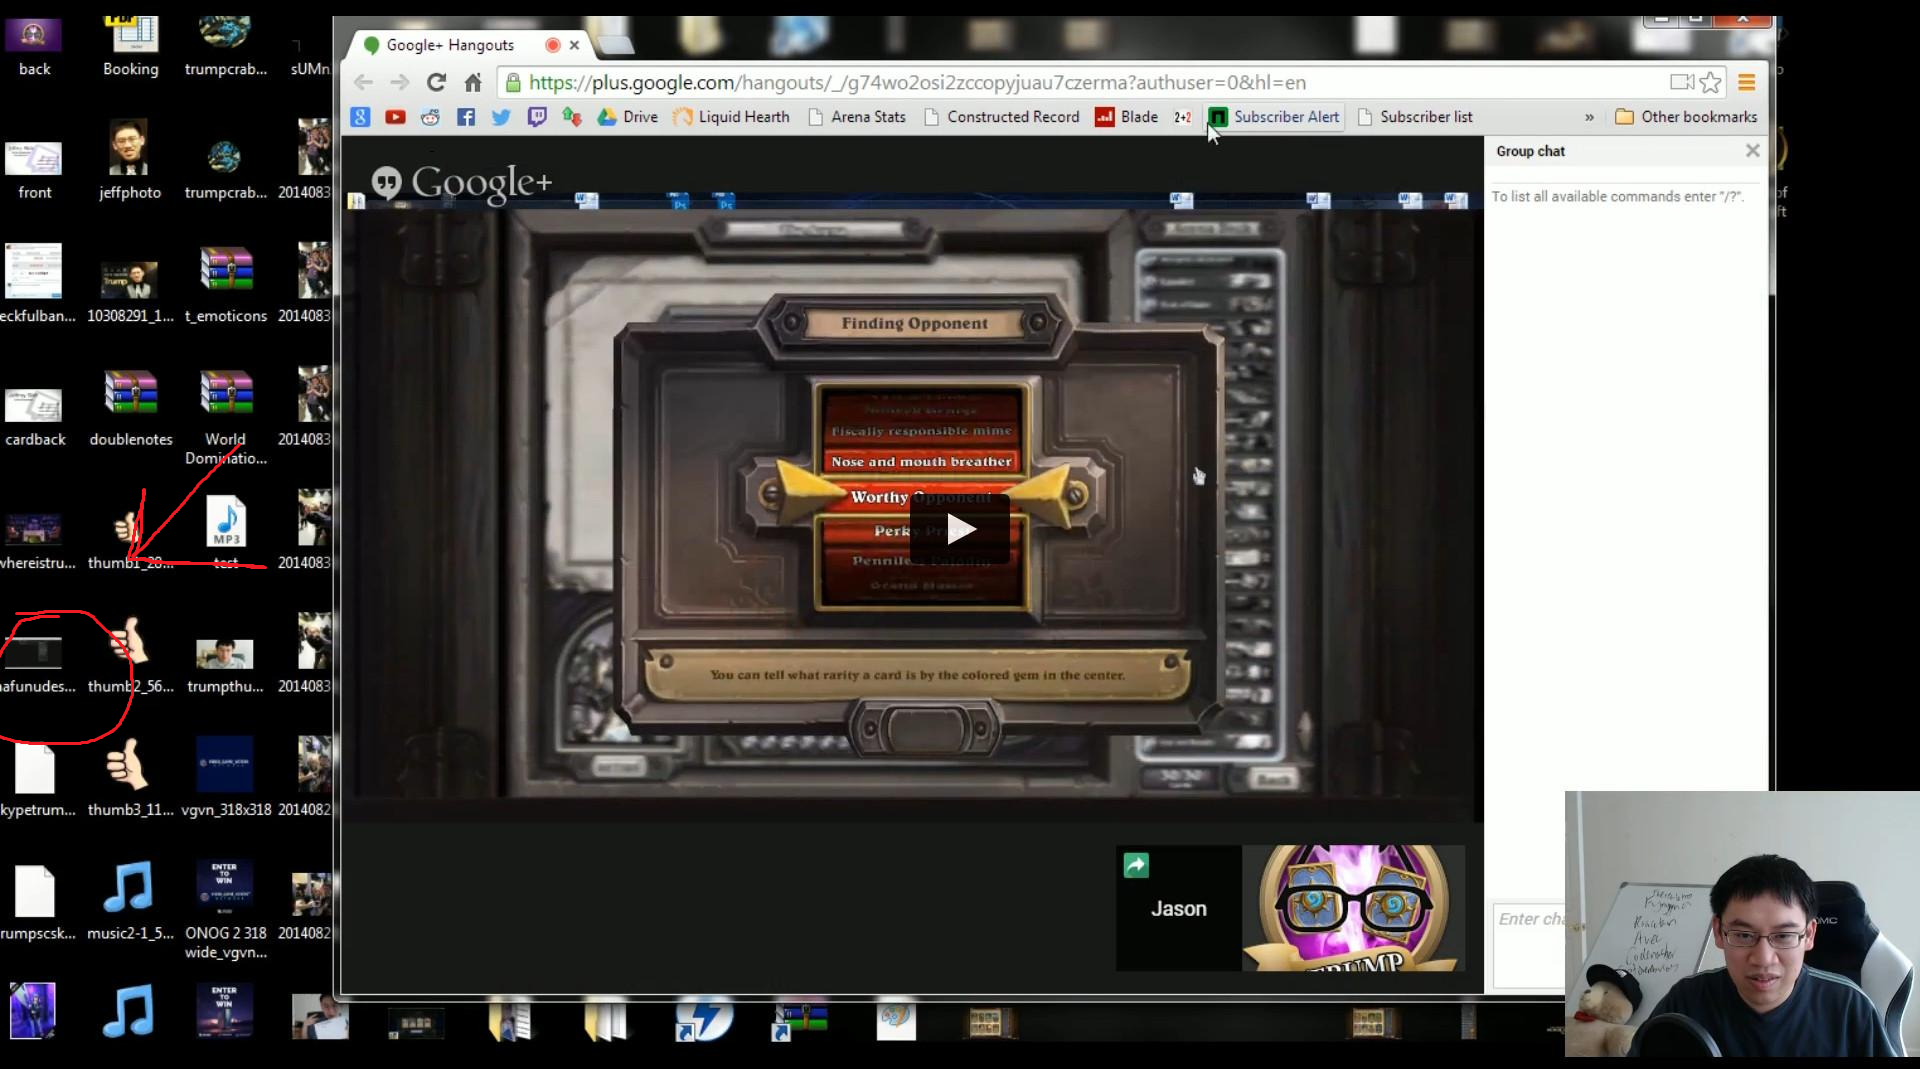
Task: Open a new Chrome tab
Action: [x=616, y=45]
